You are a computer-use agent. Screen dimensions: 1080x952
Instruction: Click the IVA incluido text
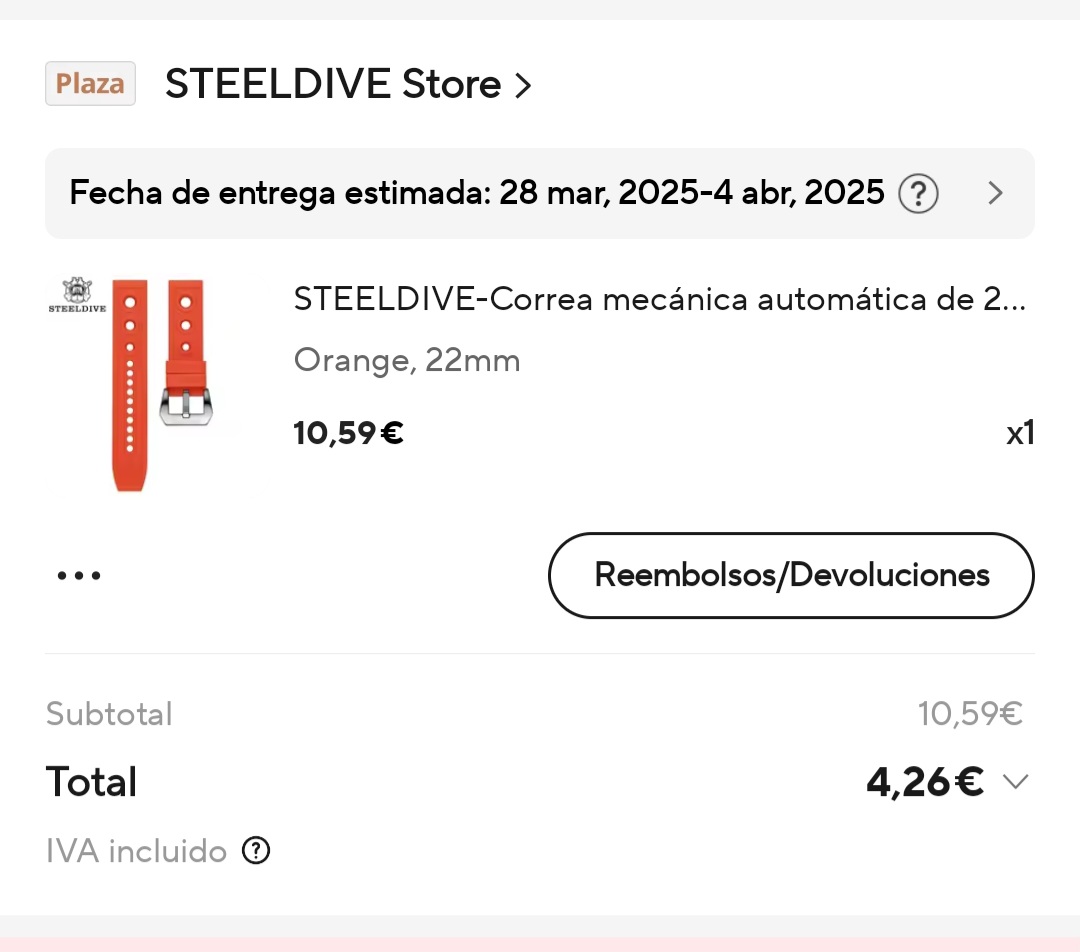point(137,851)
